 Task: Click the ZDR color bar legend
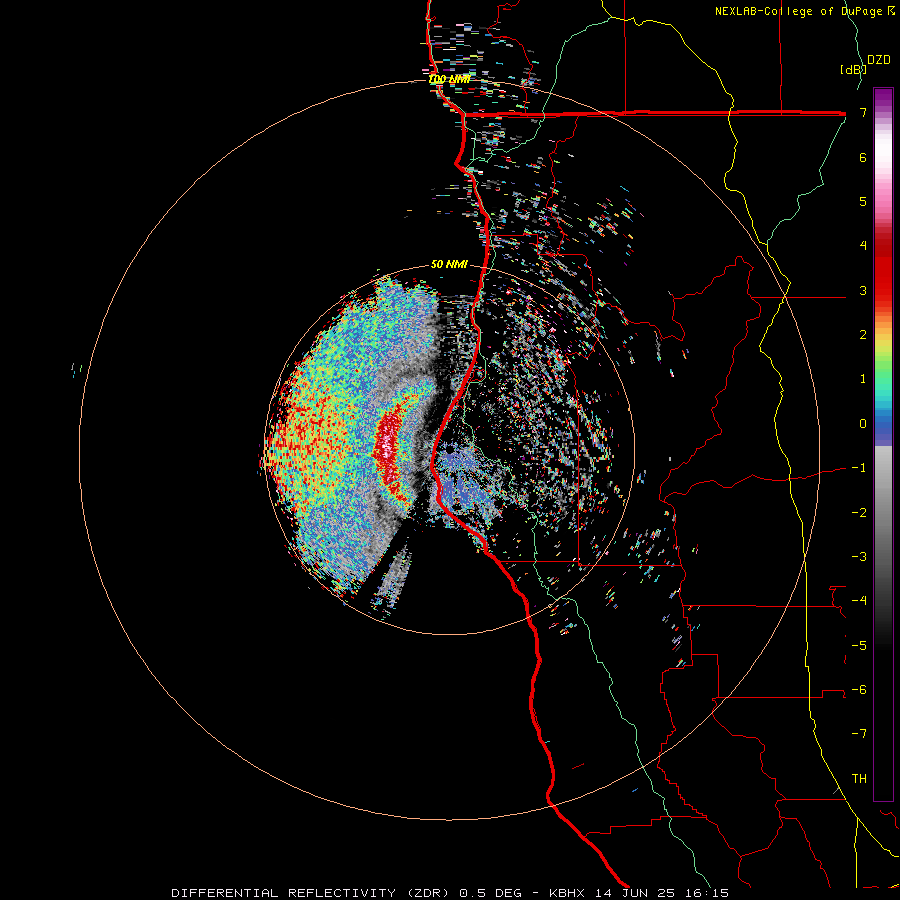point(883,444)
